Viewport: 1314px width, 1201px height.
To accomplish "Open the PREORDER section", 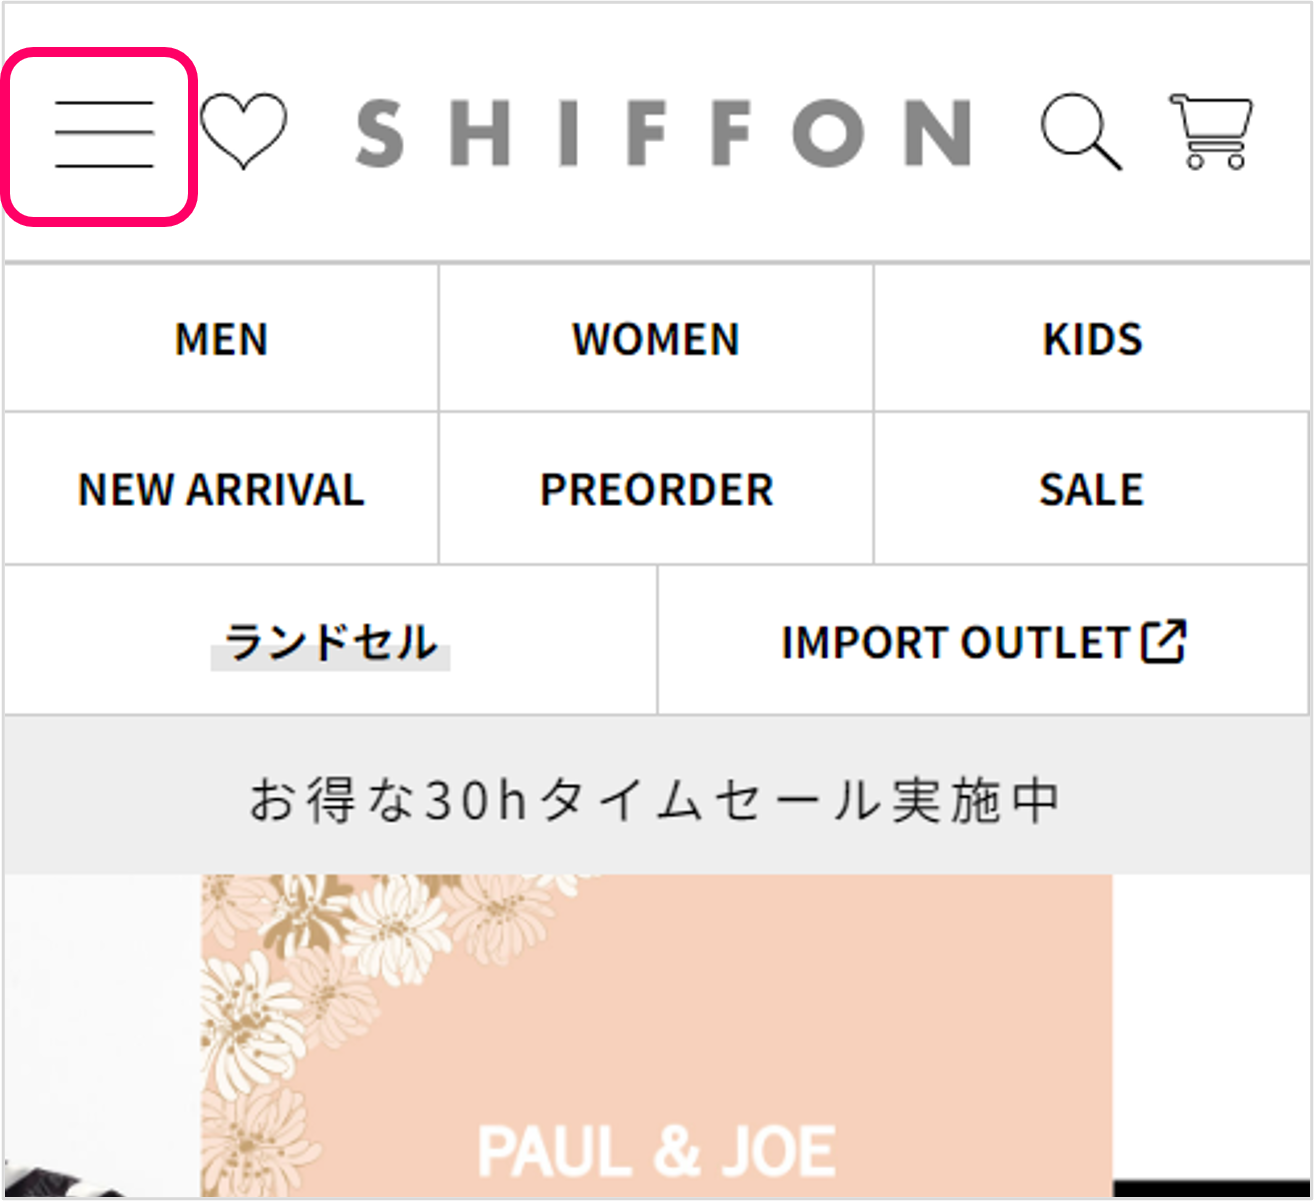I will (656, 489).
